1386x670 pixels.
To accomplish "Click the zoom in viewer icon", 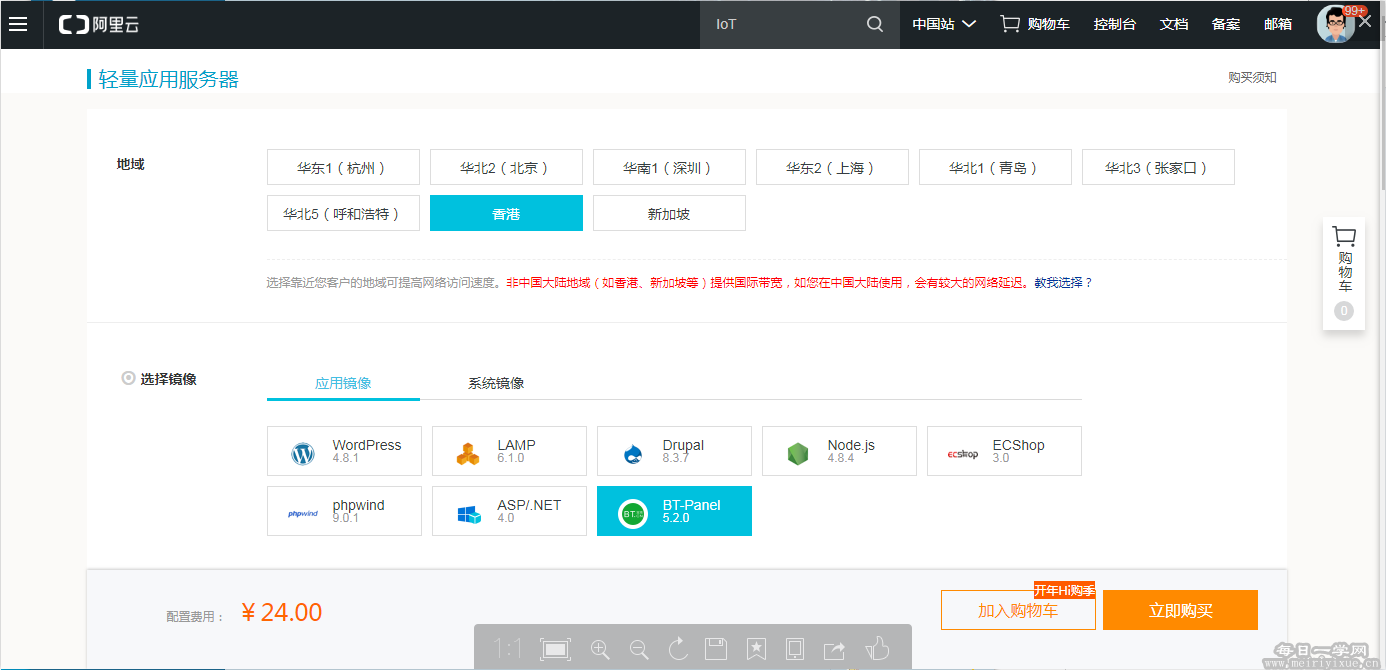I will click(x=600, y=650).
